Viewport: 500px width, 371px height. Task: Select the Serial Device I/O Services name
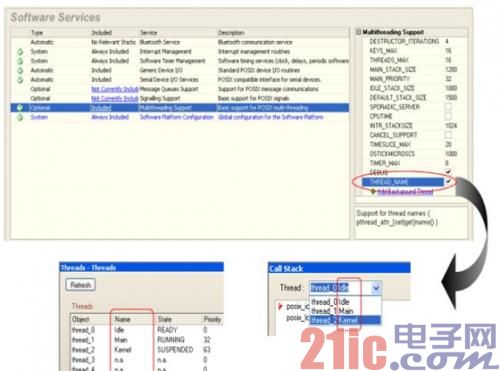pyautogui.click(x=169, y=79)
